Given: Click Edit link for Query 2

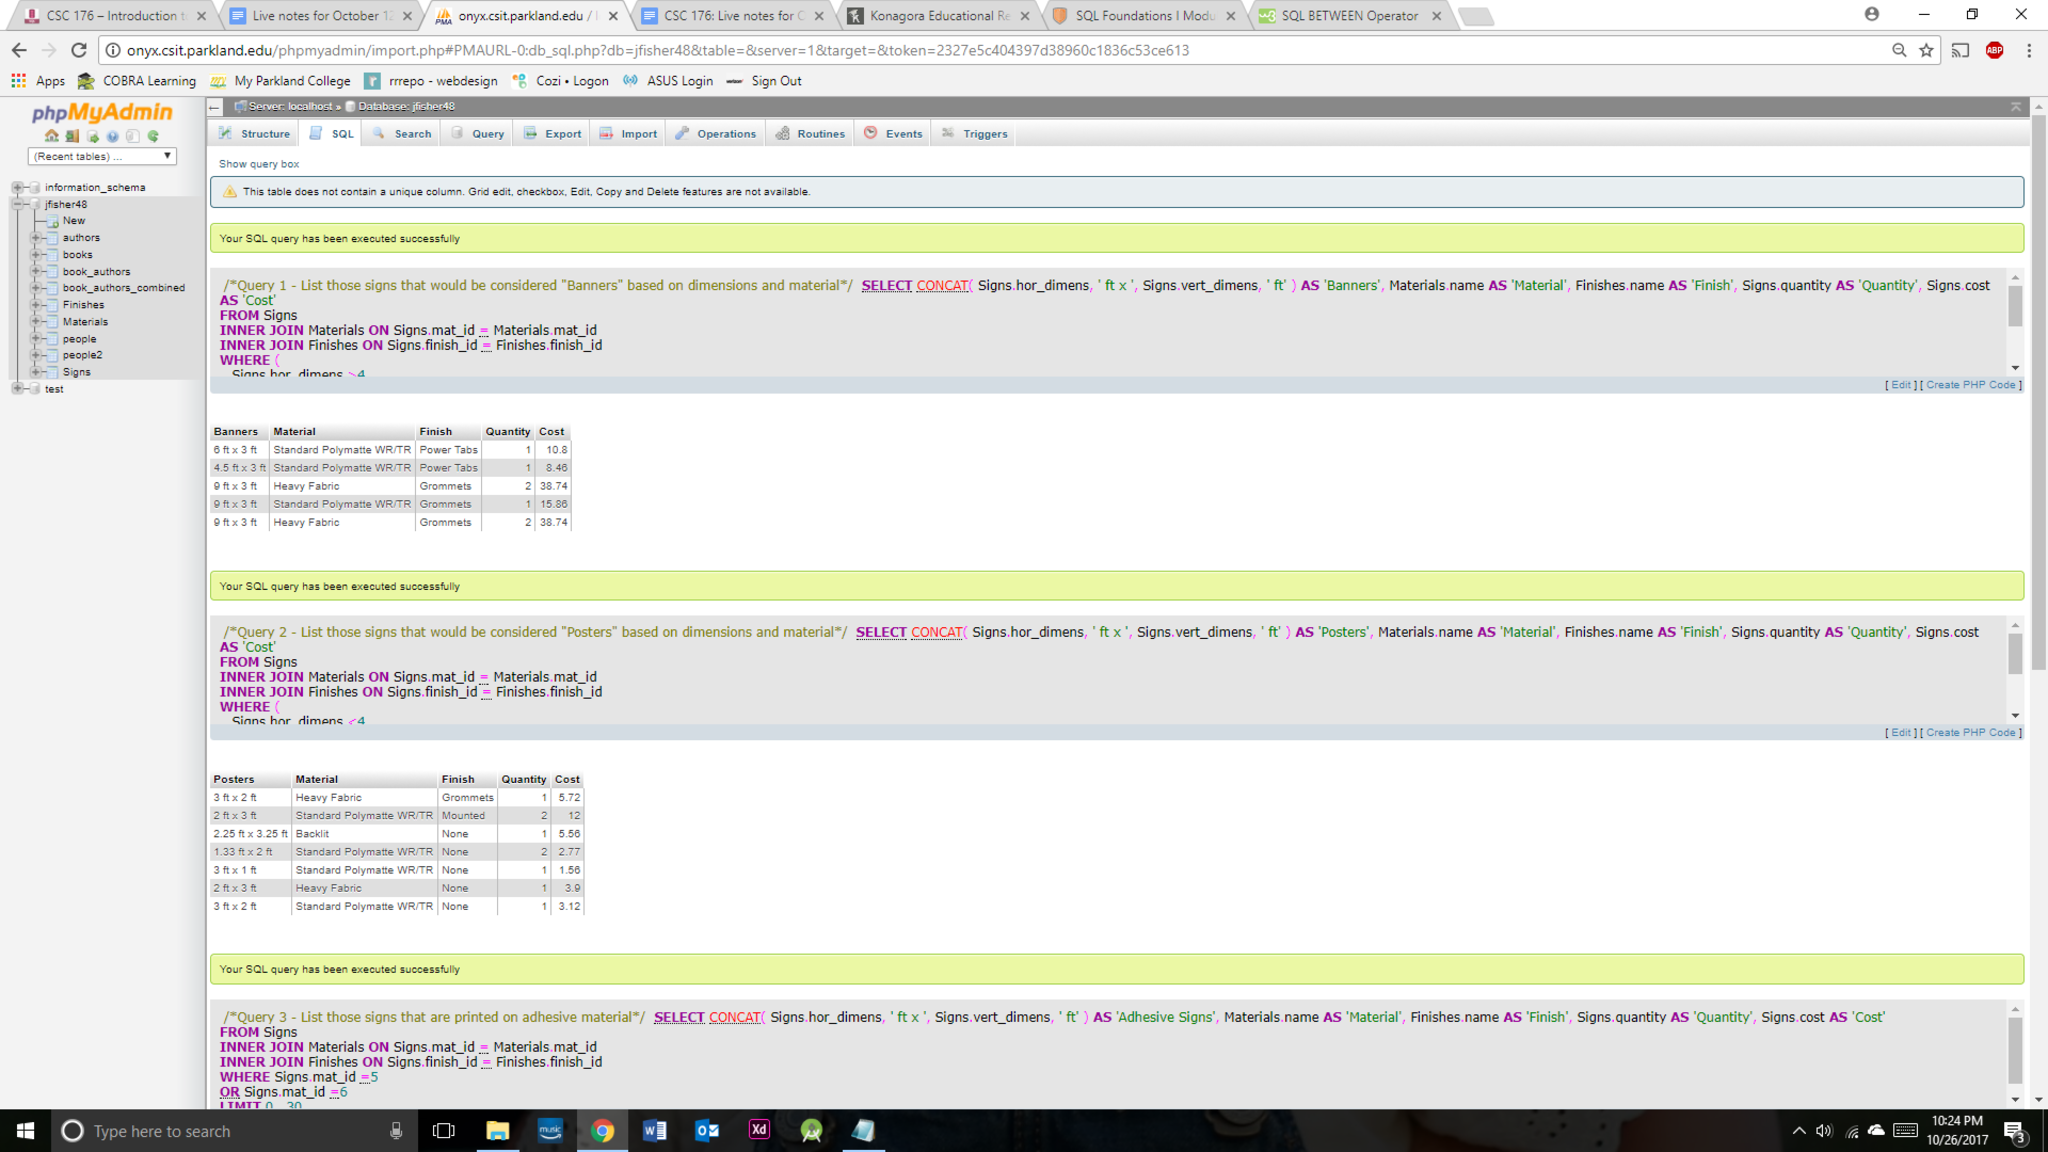Looking at the screenshot, I should [1900, 733].
